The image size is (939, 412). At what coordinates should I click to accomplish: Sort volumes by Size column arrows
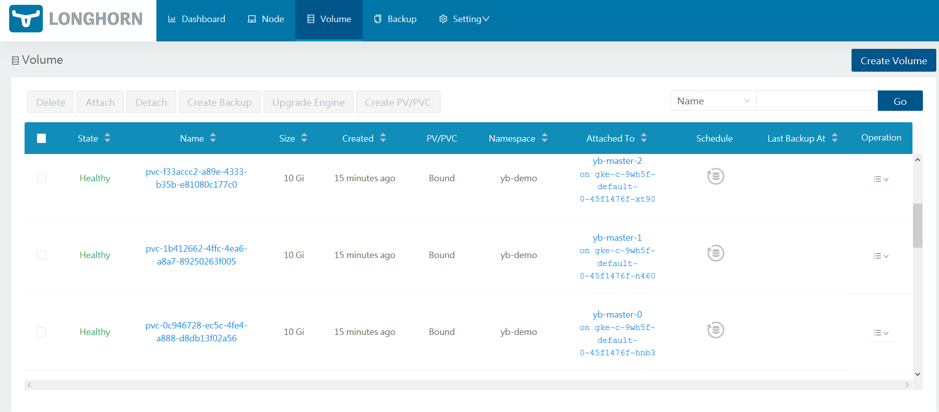(x=304, y=138)
